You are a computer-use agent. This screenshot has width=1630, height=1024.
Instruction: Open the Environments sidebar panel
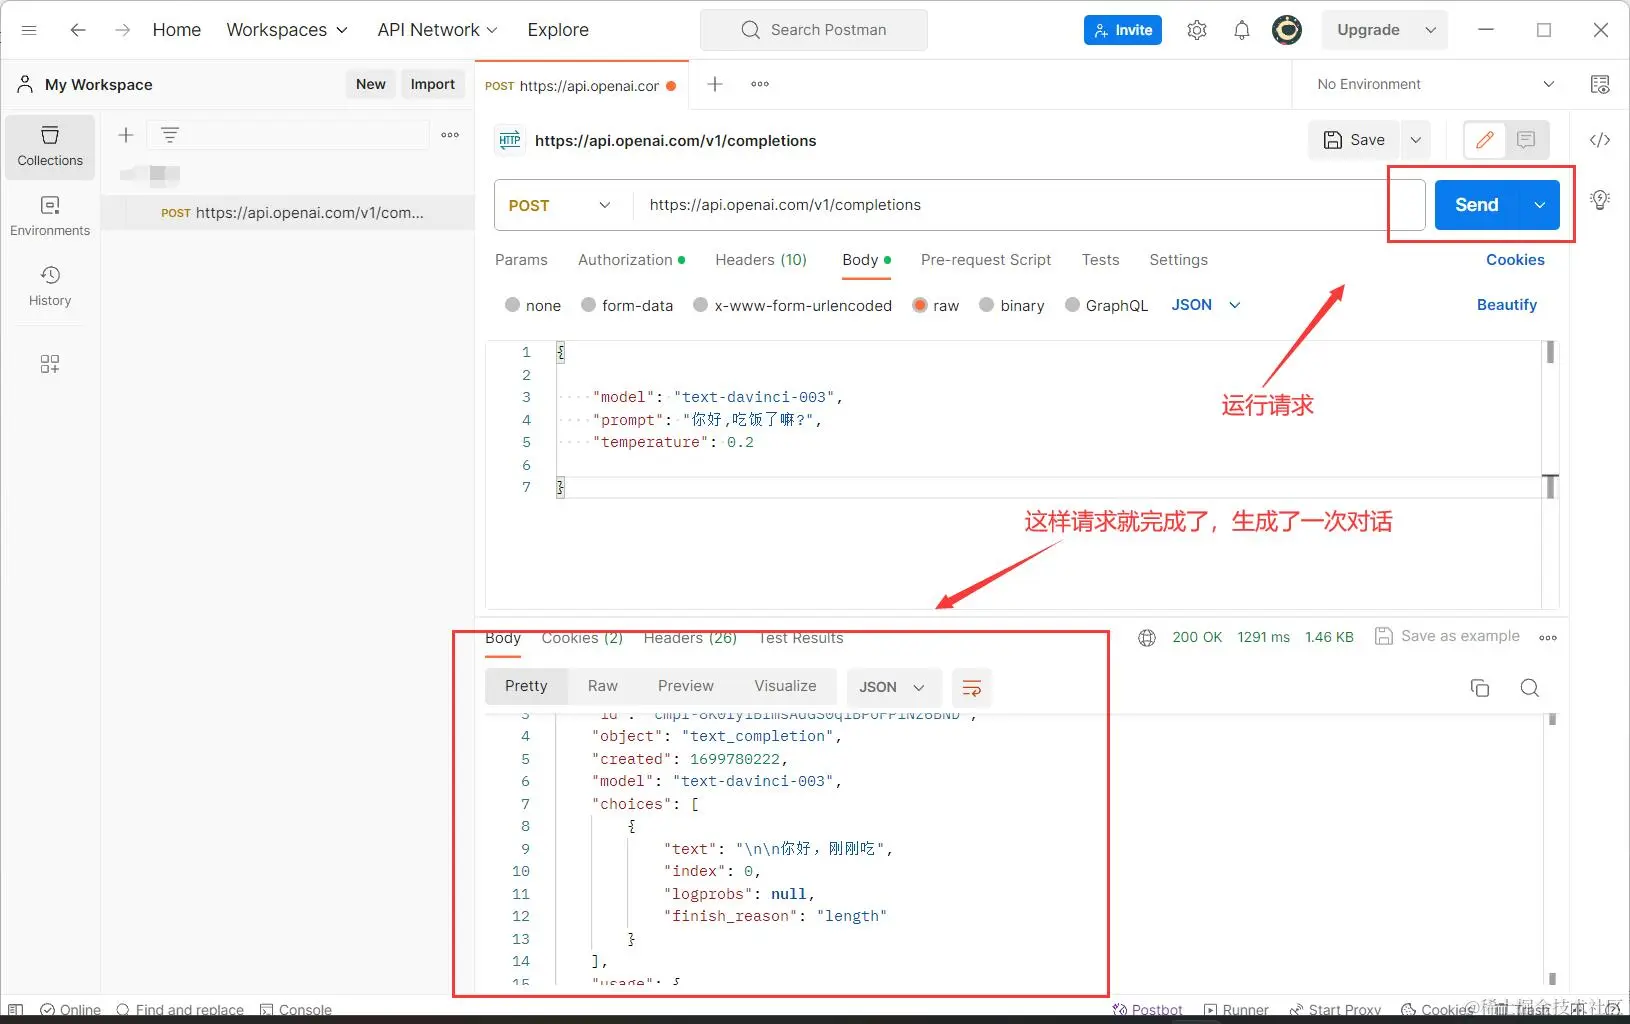click(x=50, y=216)
